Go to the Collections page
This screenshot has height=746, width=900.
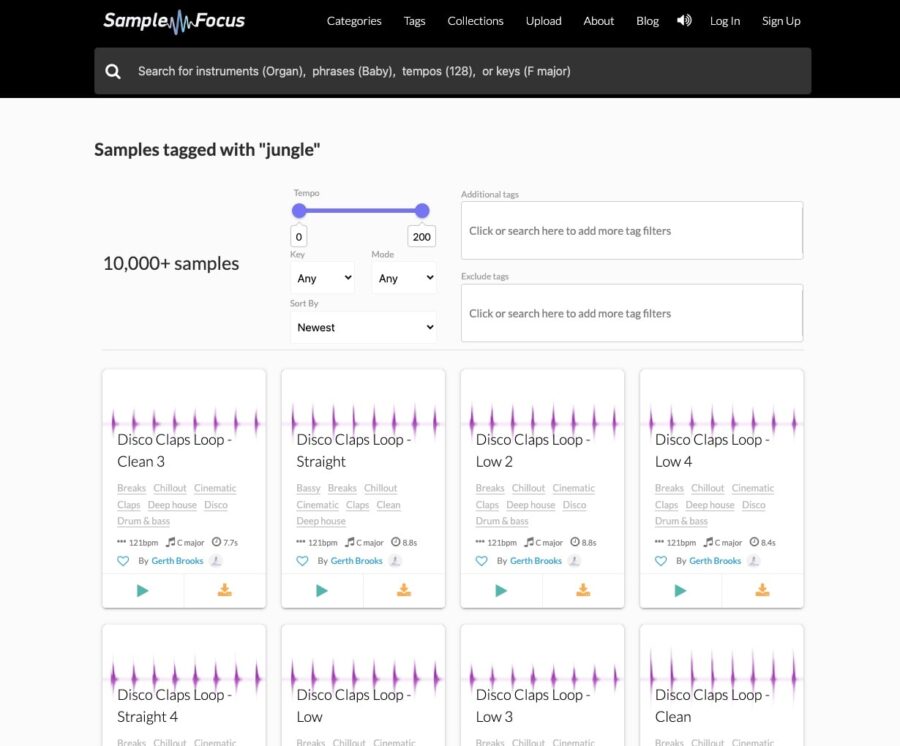click(475, 21)
